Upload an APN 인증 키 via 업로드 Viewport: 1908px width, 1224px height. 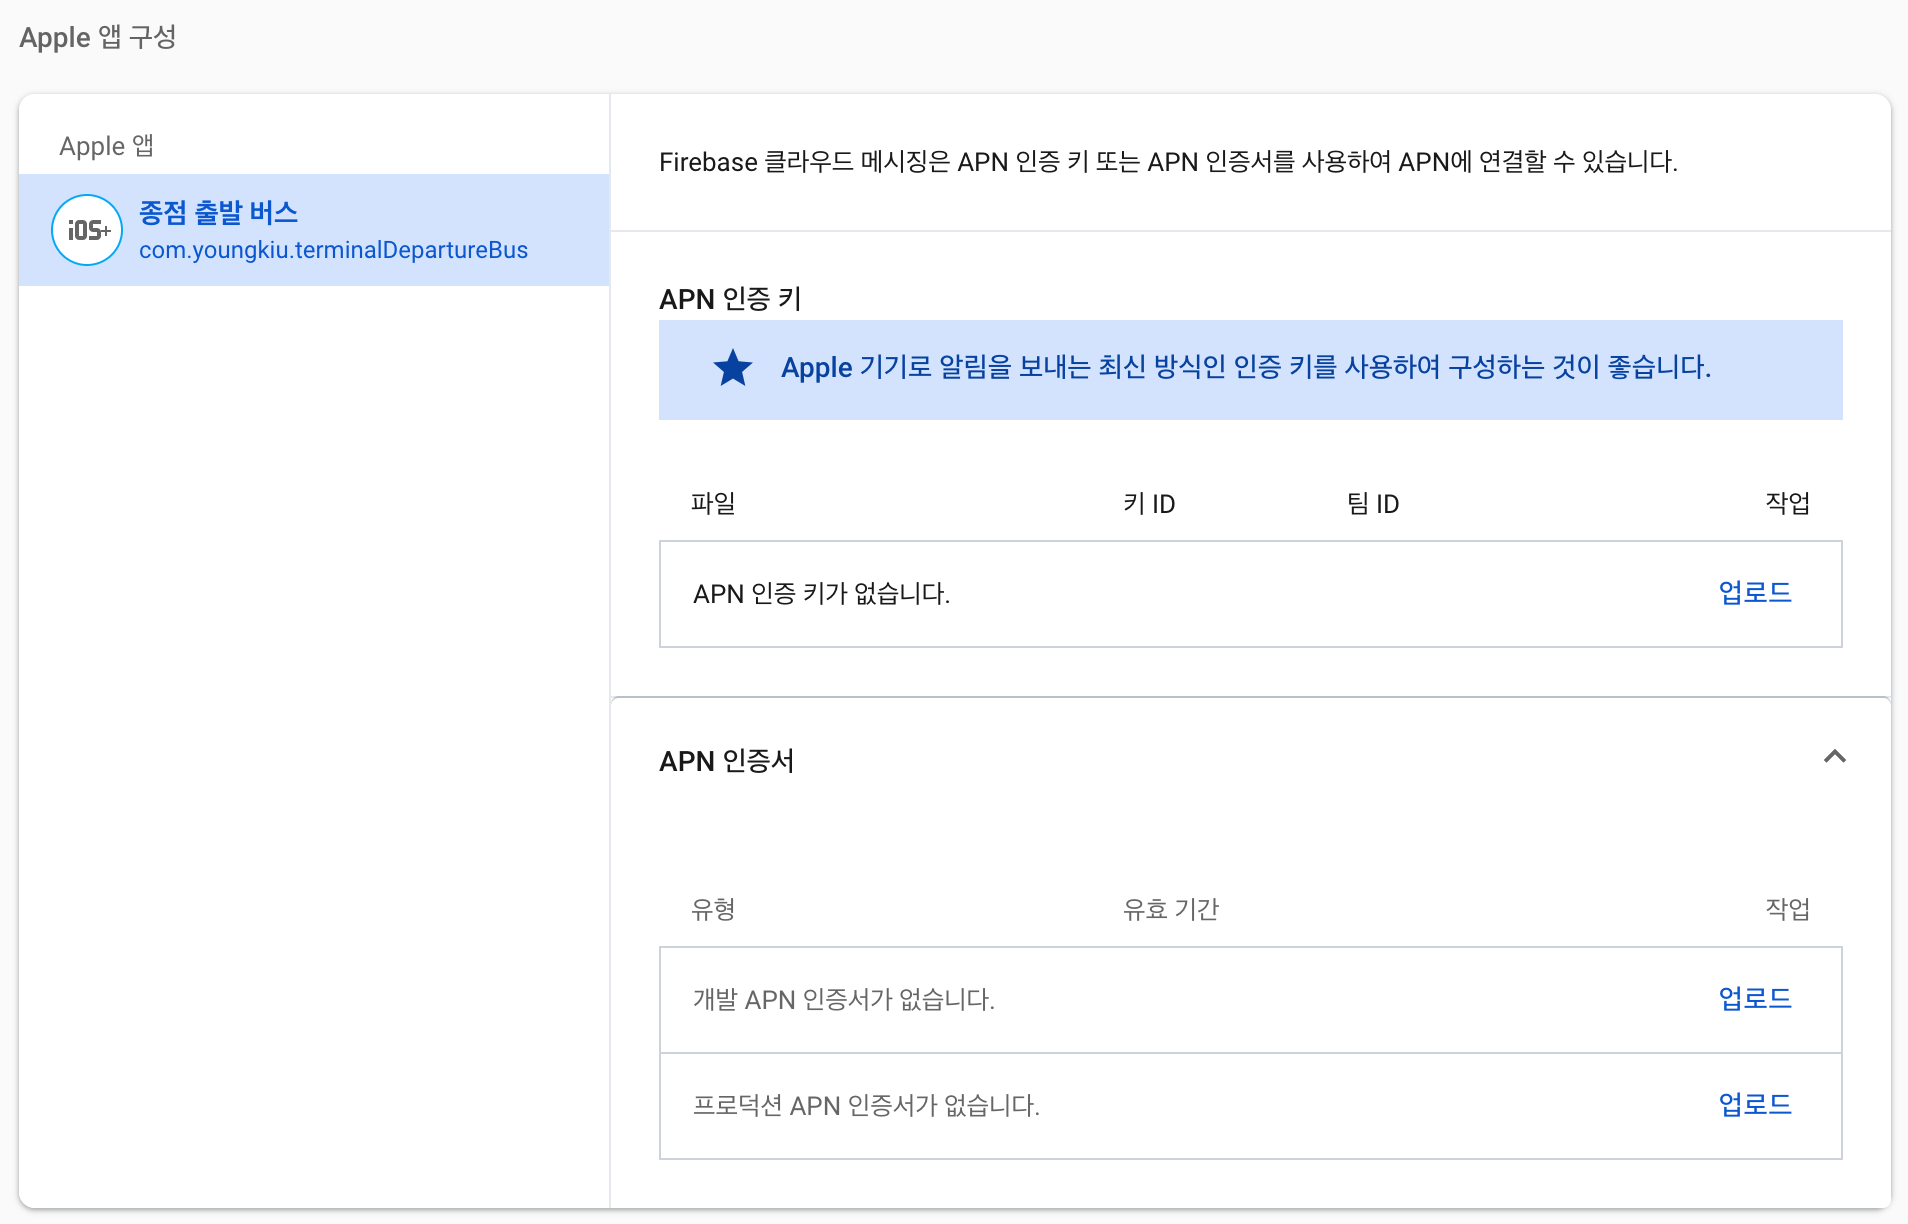pyautogui.click(x=1755, y=593)
